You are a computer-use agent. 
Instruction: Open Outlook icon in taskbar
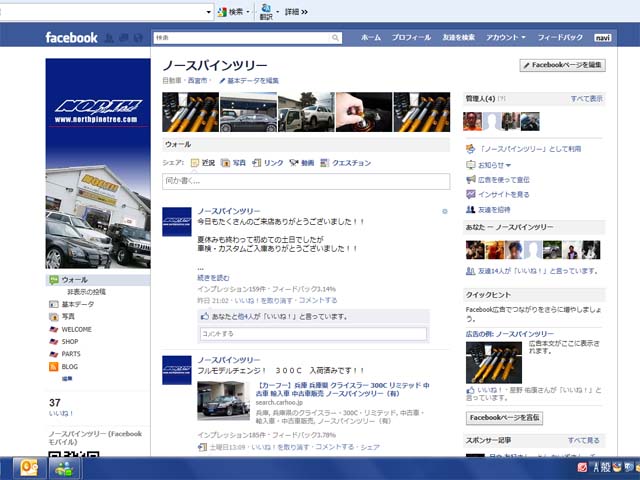click(29, 468)
